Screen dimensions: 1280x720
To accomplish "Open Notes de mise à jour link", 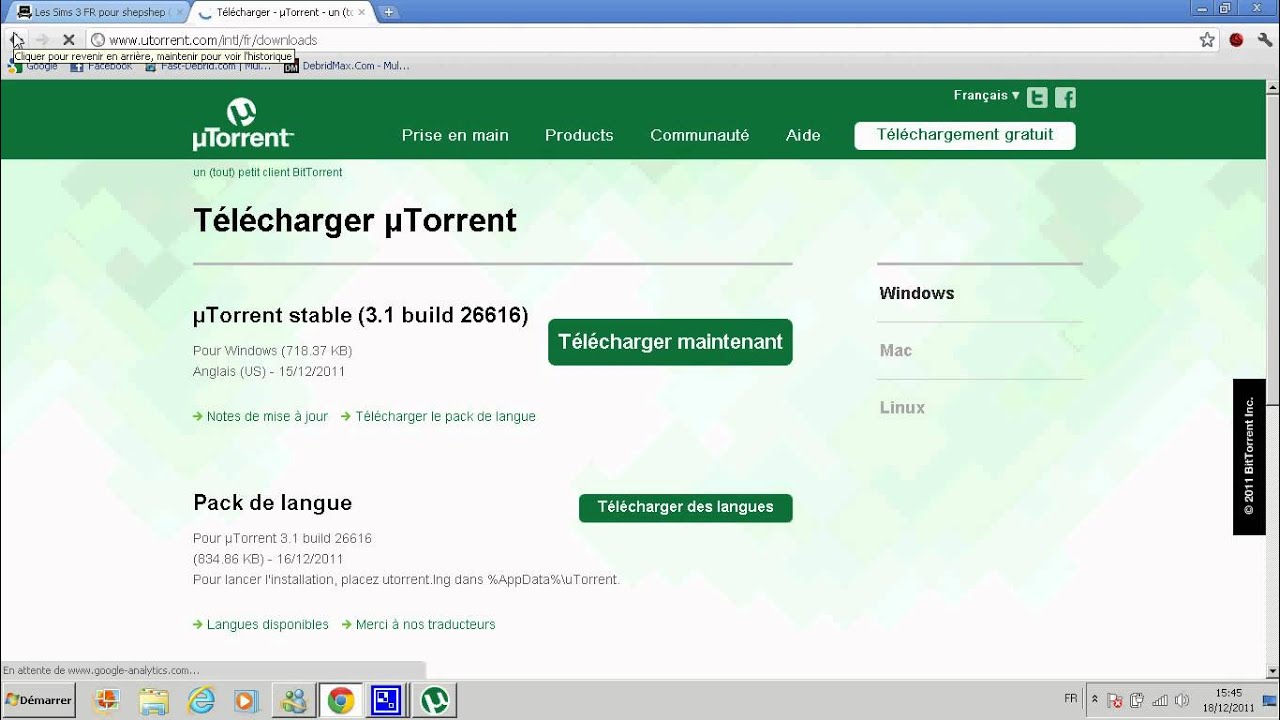I will coord(267,417).
